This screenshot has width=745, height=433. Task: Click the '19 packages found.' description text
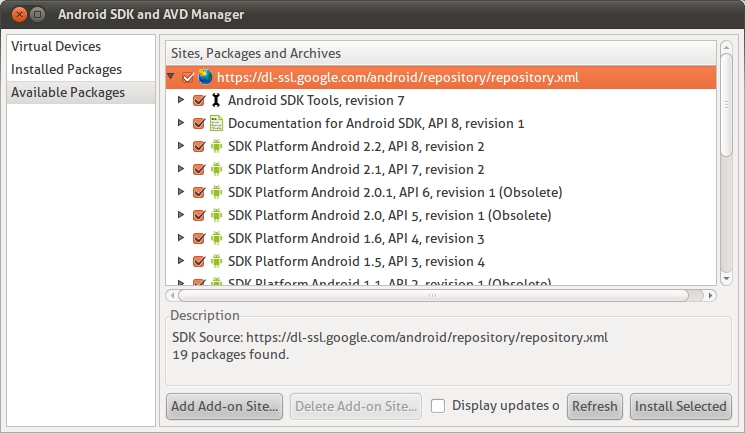230,355
